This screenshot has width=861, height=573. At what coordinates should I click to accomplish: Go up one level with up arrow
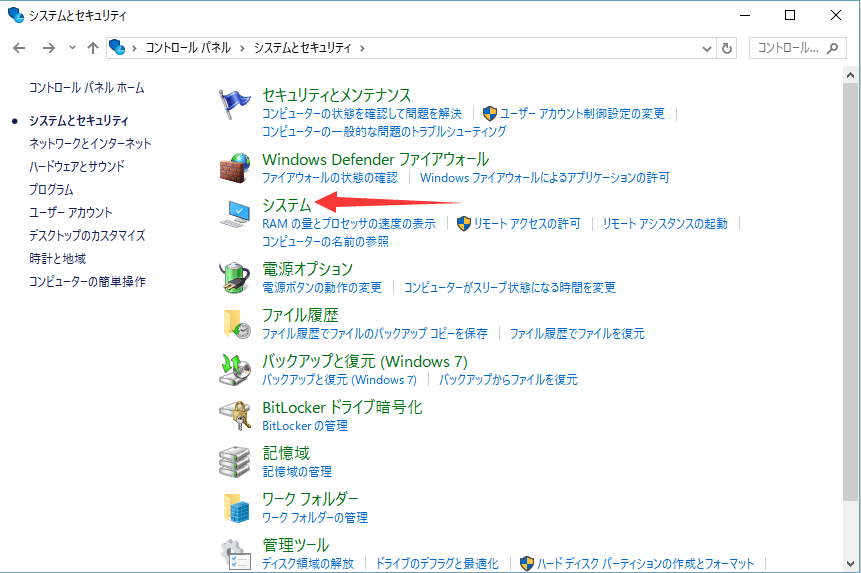coord(94,48)
